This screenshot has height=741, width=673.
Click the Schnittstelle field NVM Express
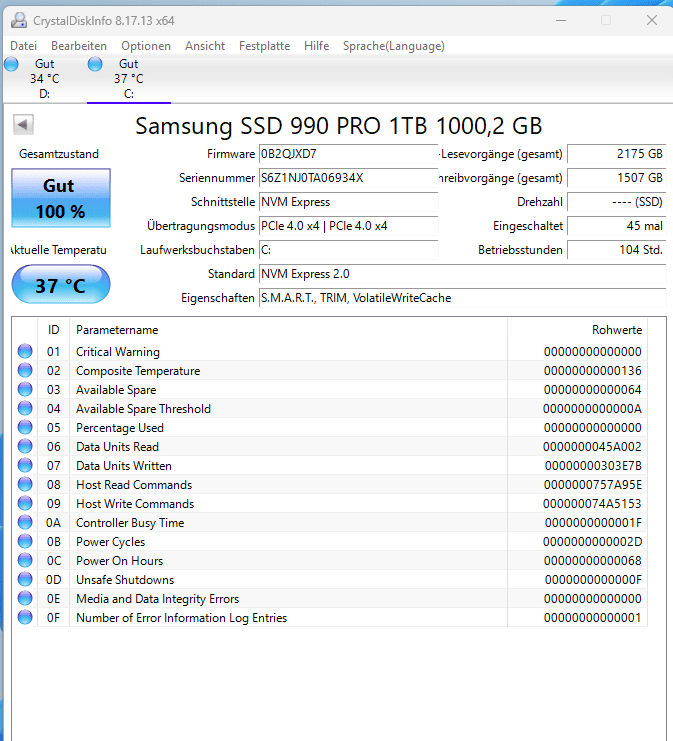click(x=348, y=202)
